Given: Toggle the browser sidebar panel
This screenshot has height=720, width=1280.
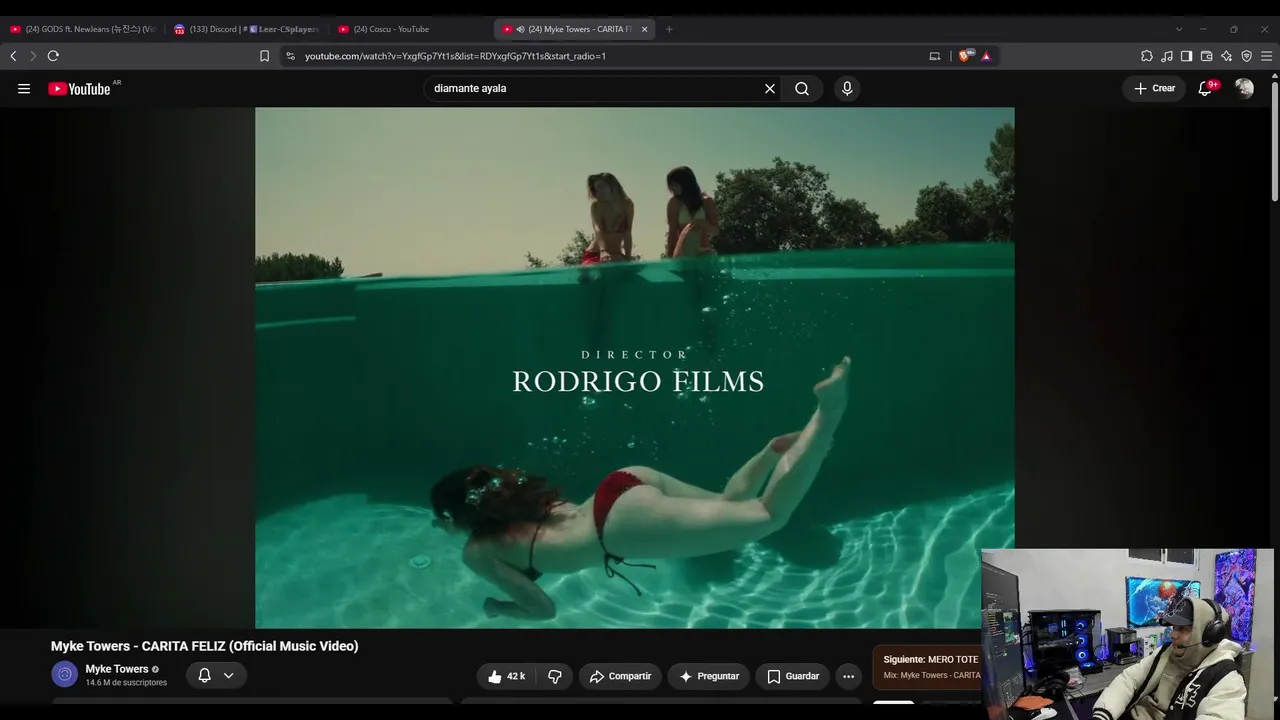Looking at the screenshot, I should pyautogui.click(x=1186, y=56).
